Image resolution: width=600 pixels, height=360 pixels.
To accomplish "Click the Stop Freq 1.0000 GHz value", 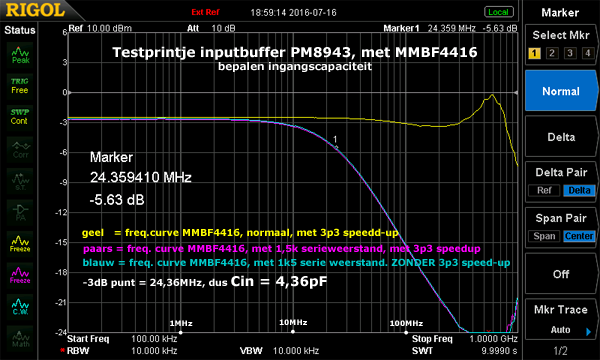I will 493,339.
